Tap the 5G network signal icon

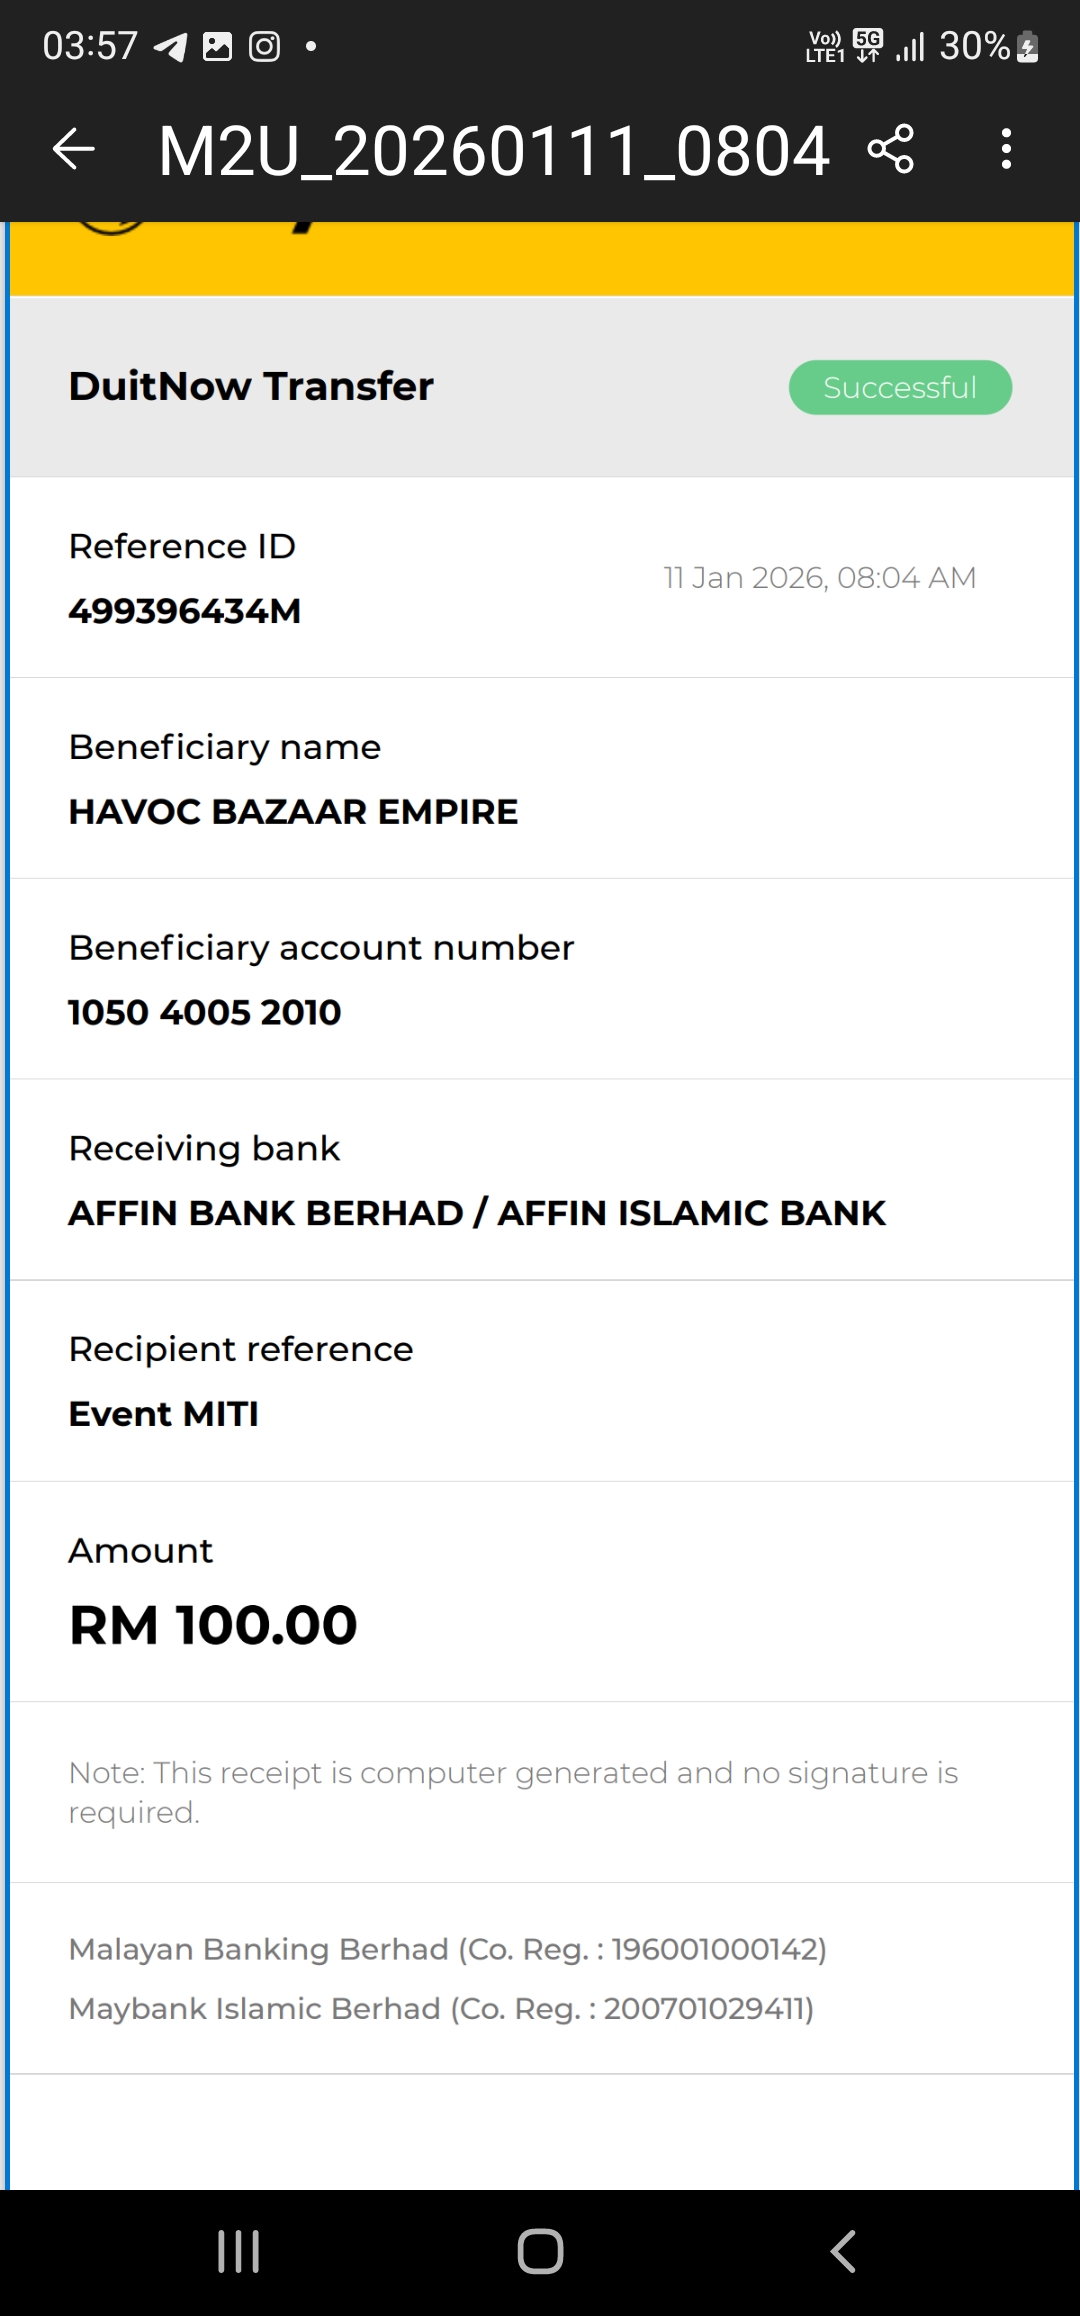pos(868,45)
